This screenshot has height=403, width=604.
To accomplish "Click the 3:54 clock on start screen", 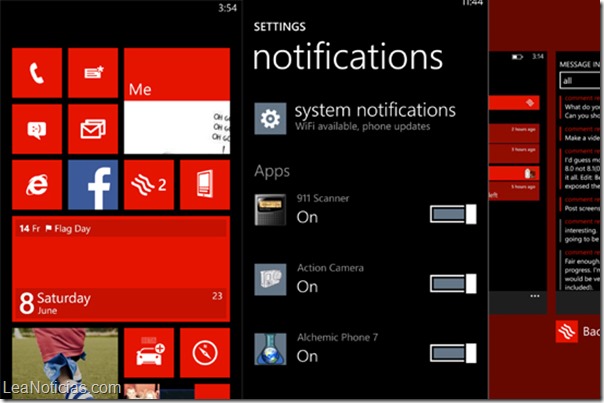I will point(227,8).
